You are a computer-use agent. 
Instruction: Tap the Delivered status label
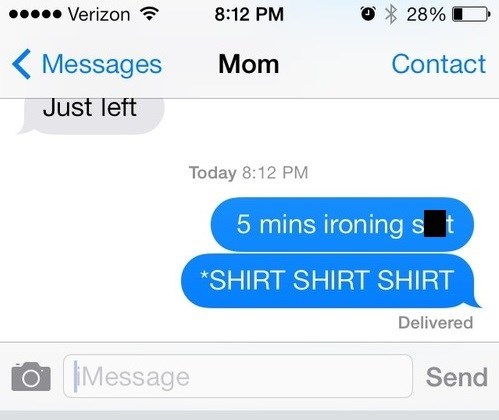436,323
